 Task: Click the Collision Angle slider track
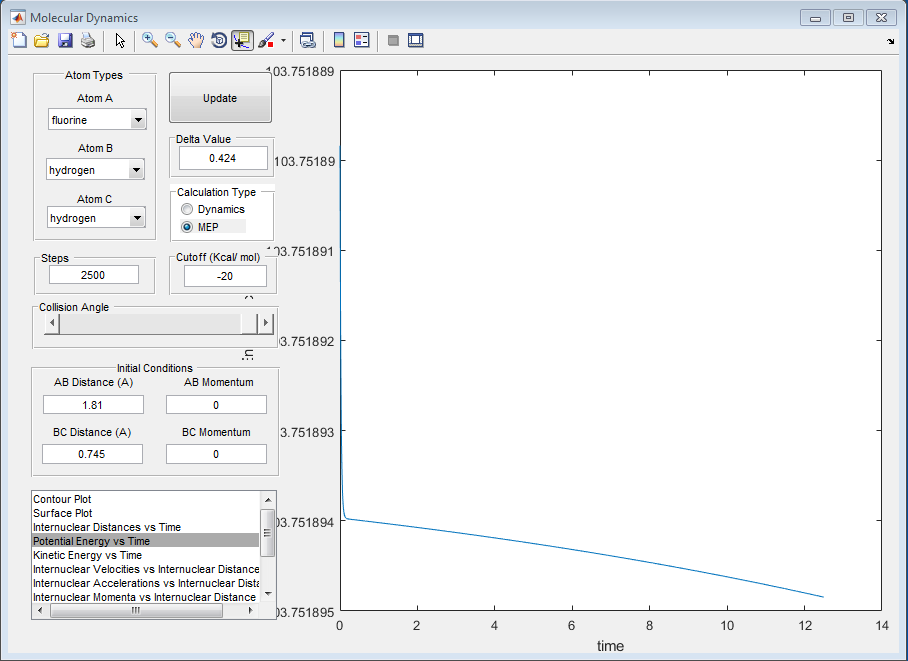point(151,323)
